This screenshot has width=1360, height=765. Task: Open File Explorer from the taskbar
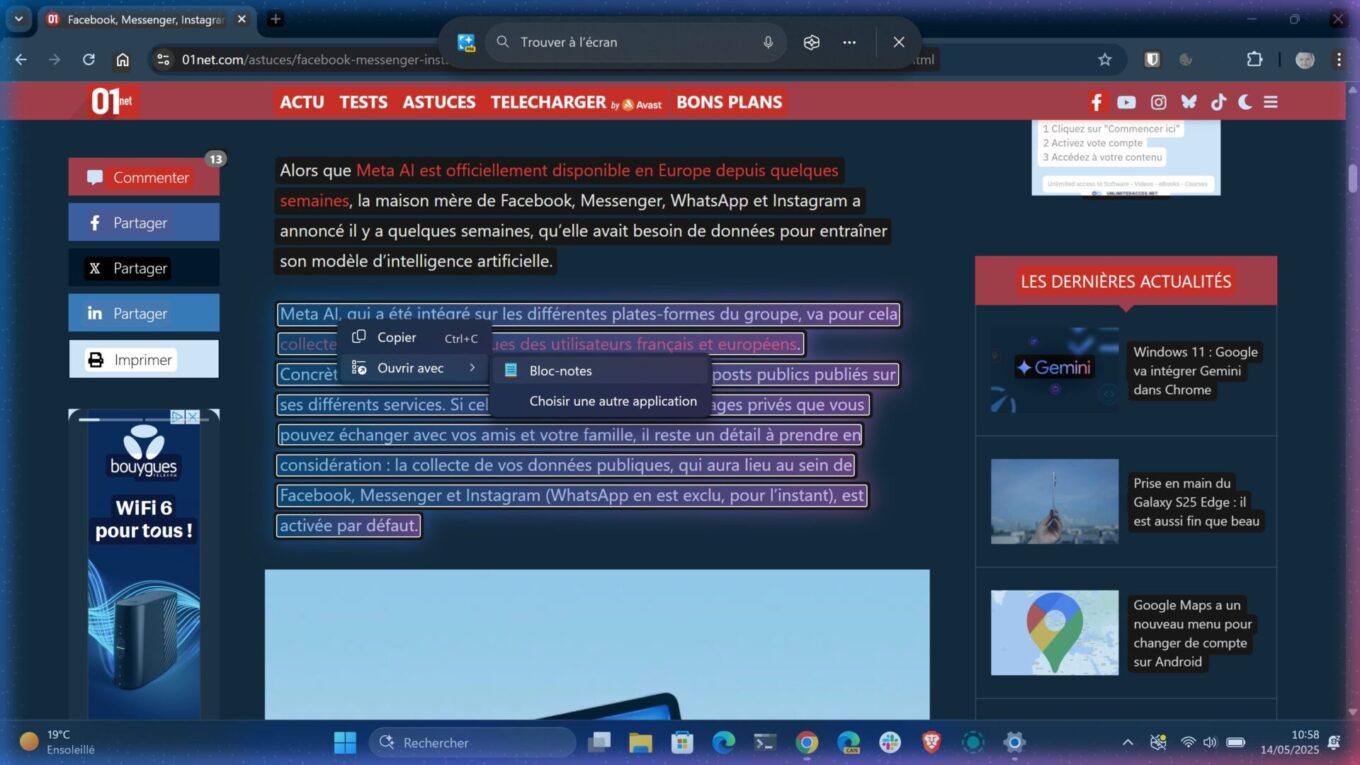[640, 742]
